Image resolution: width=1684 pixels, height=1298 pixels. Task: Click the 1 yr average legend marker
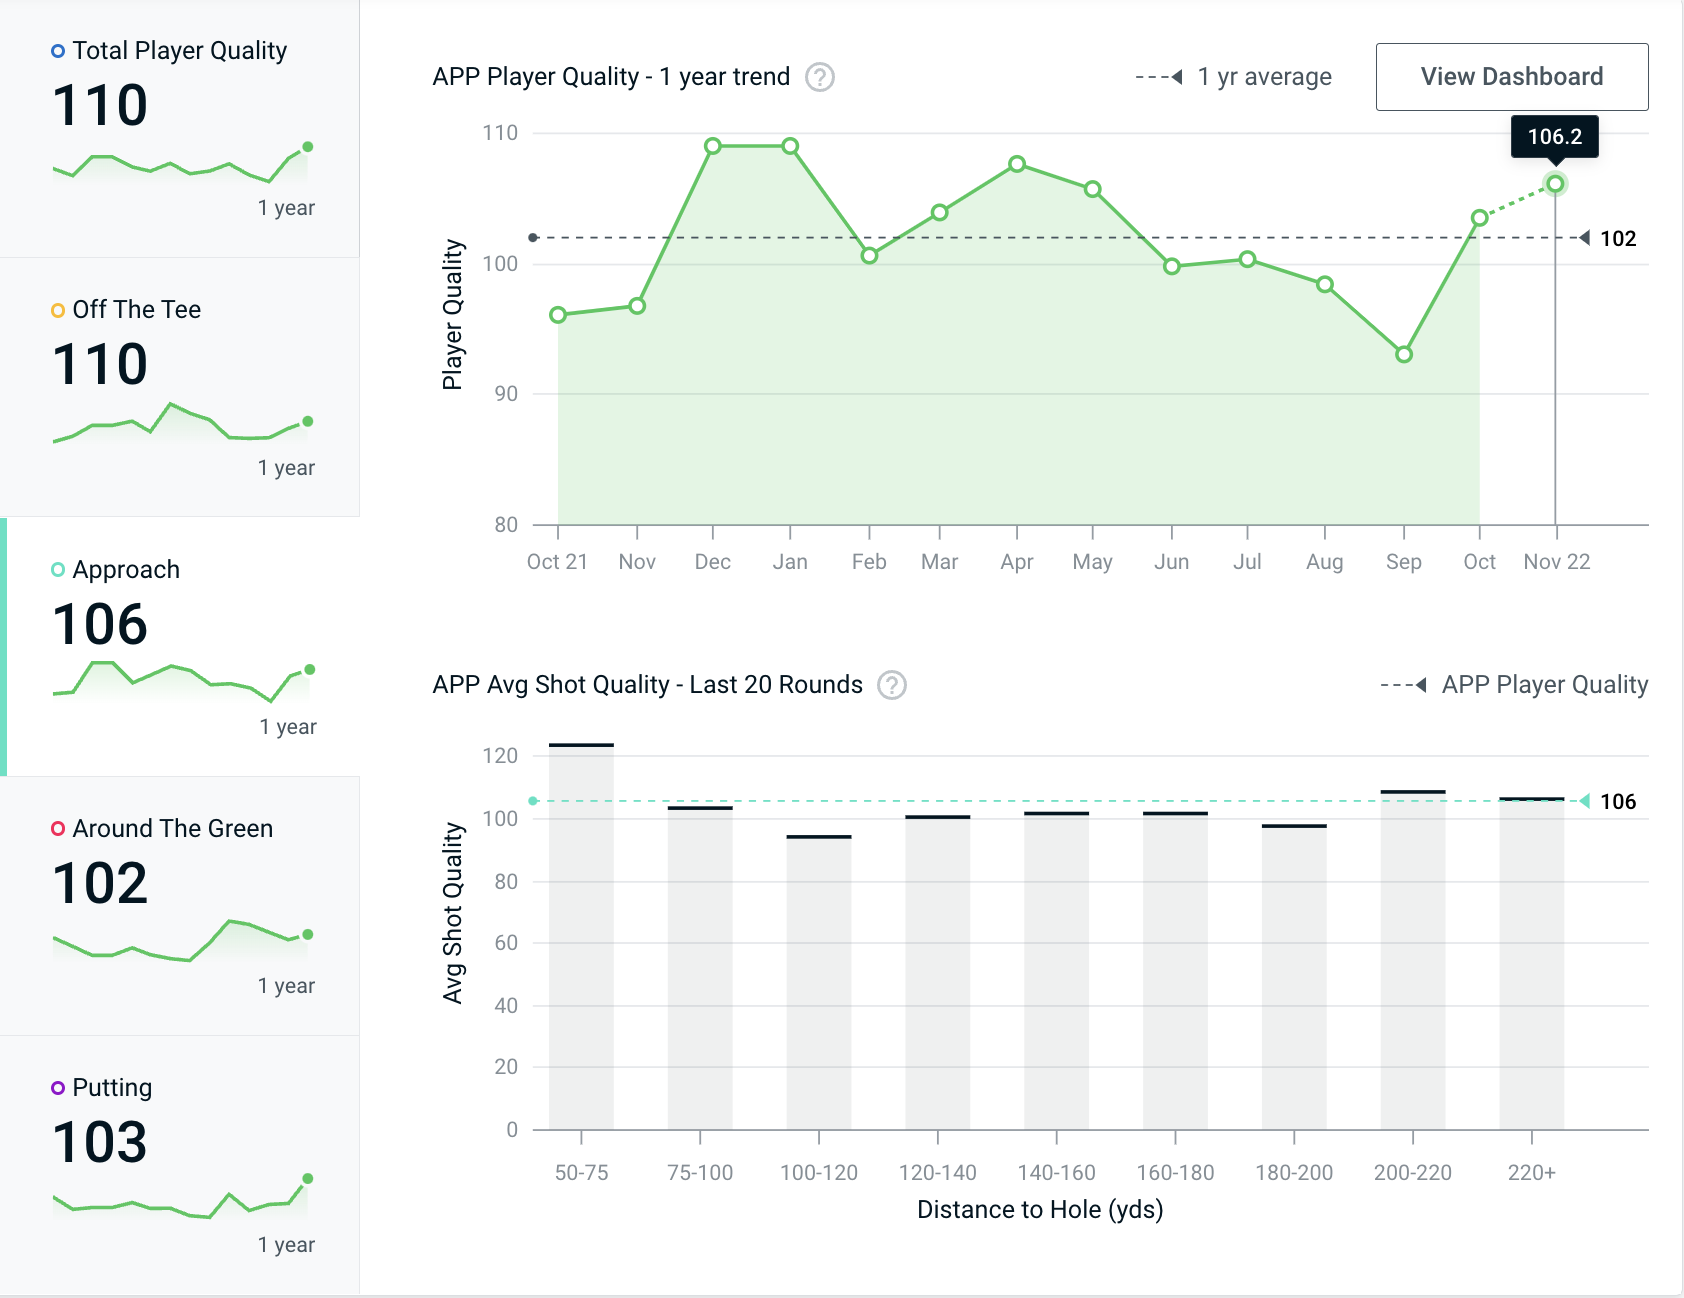(x=1160, y=77)
